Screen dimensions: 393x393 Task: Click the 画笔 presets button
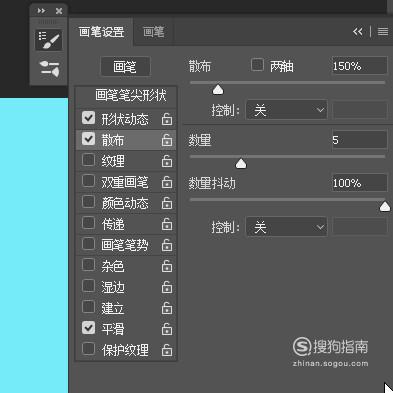click(x=125, y=67)
